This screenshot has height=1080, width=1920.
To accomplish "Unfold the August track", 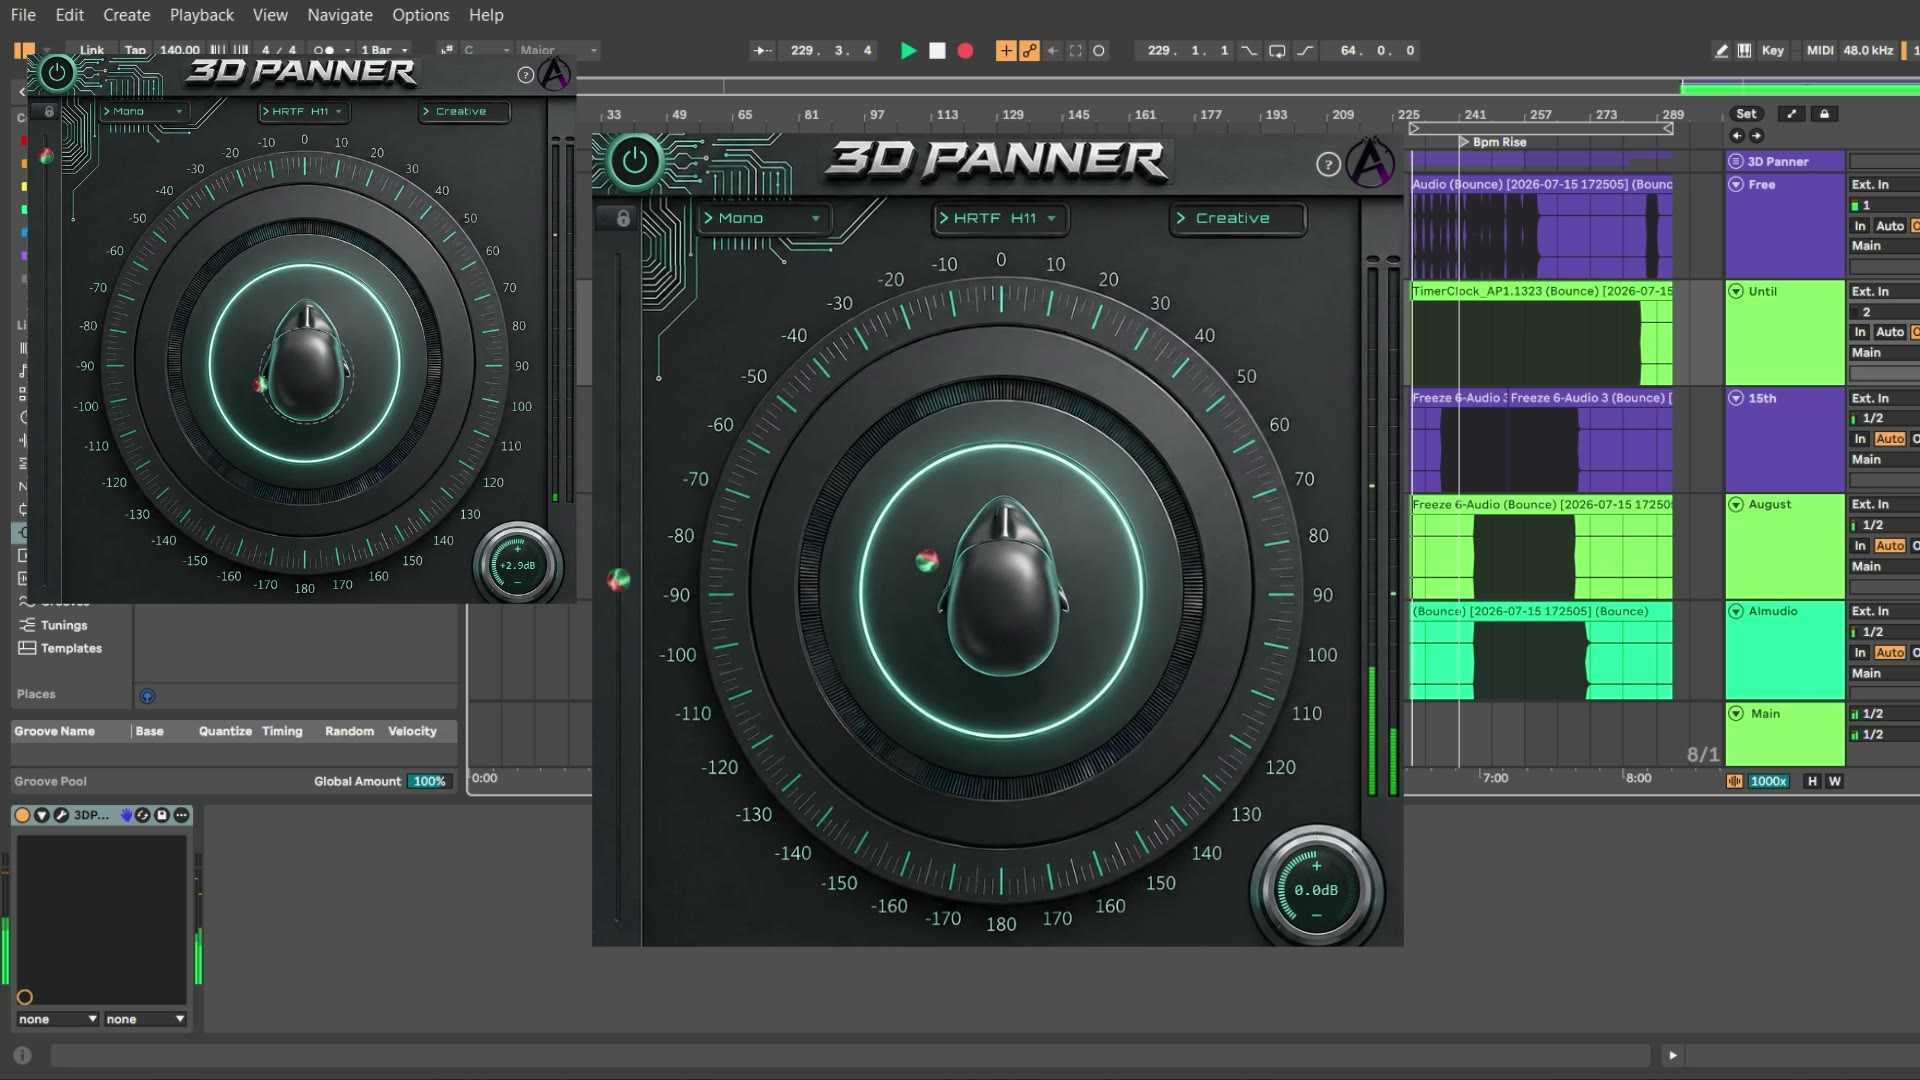I will click(x=1736, y=504).
